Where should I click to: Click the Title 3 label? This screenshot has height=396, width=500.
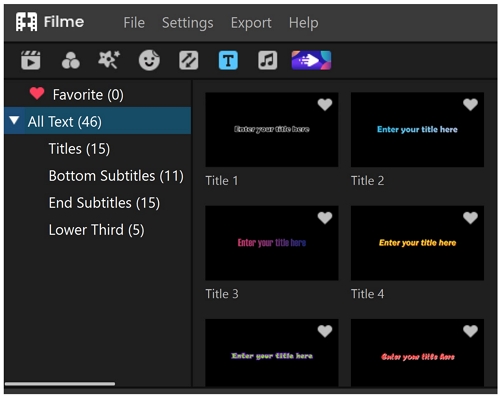[222, 294]
